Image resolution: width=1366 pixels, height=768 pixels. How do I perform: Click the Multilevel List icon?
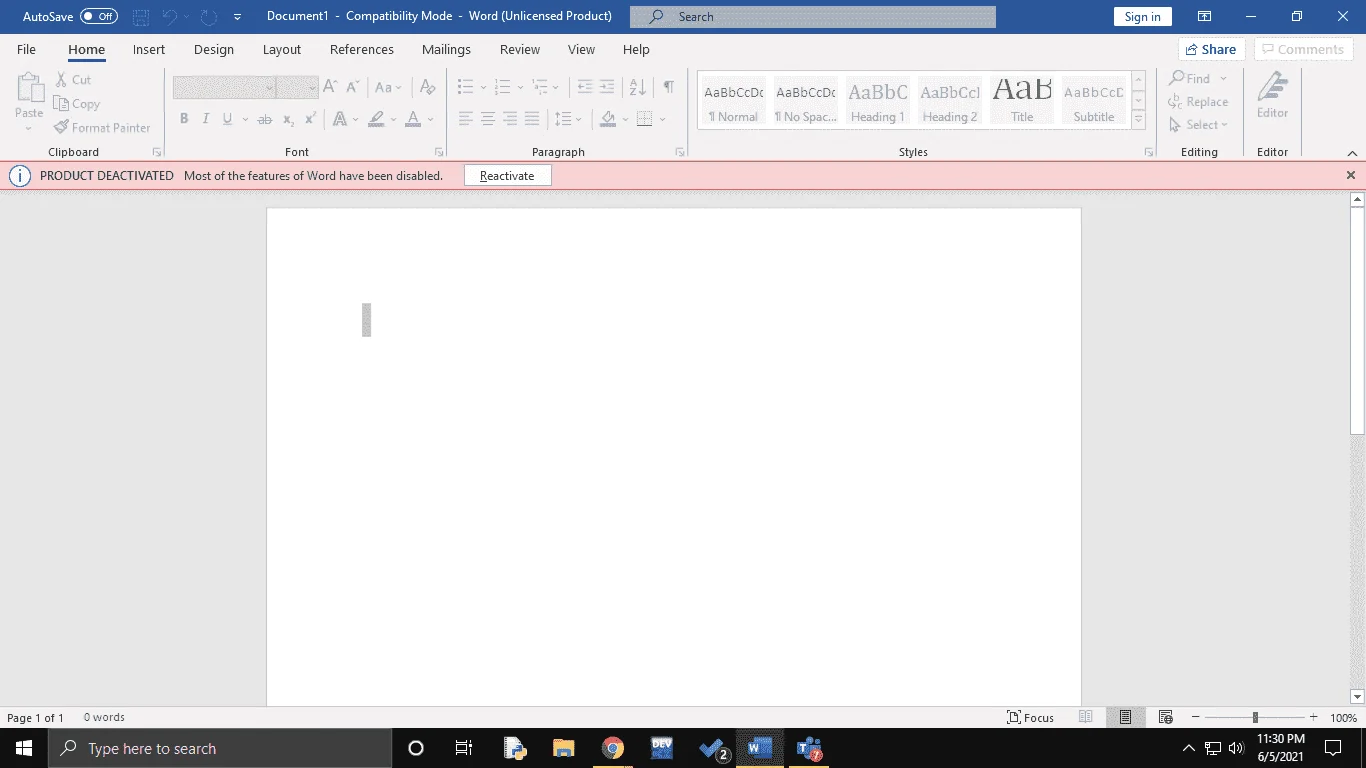tap(540, 88)
